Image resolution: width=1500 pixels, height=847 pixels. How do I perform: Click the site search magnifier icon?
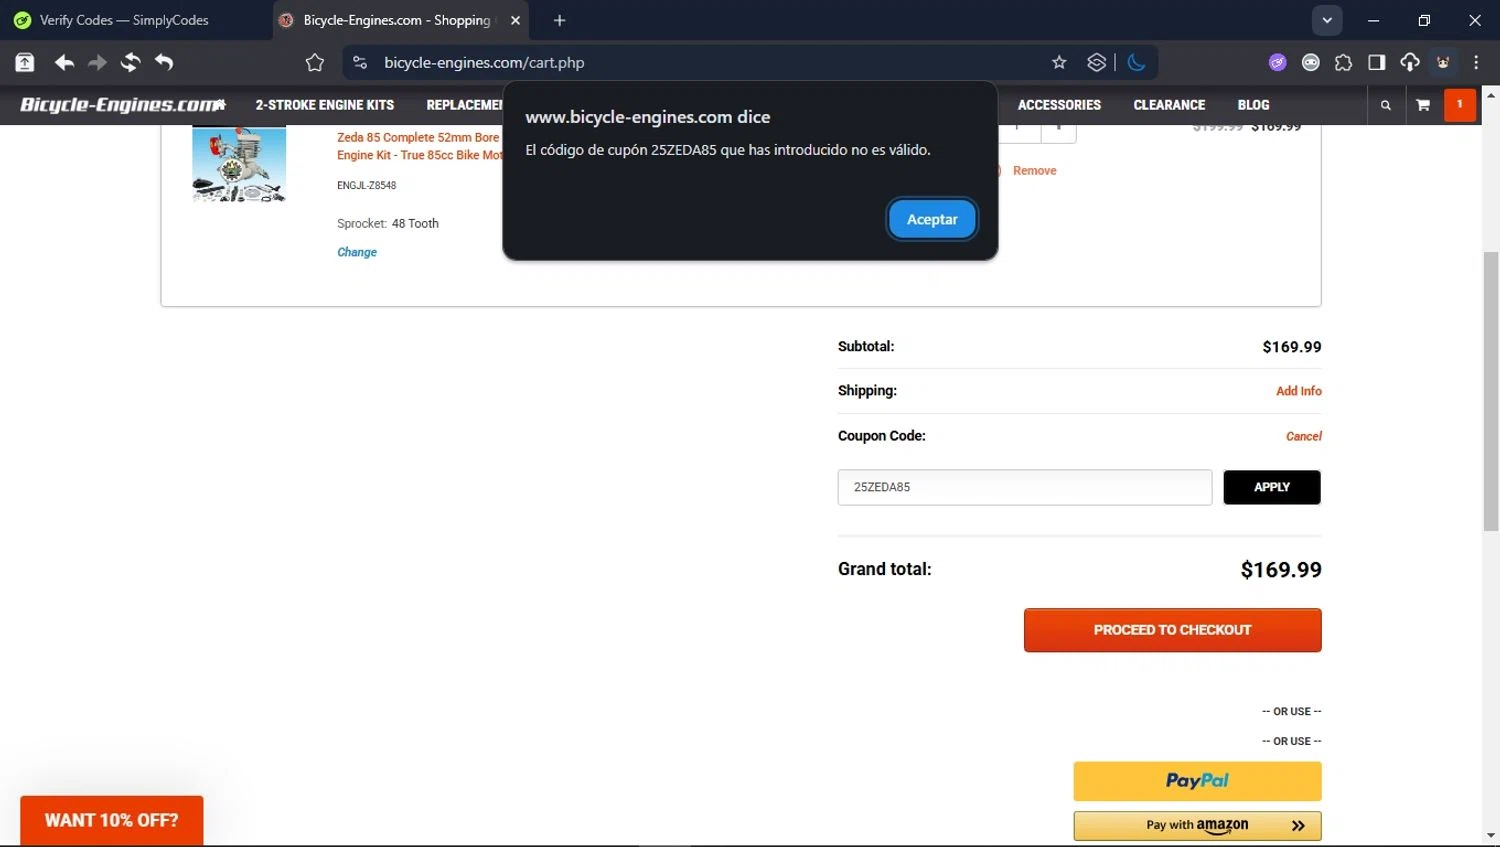[x=1385, y=105]
